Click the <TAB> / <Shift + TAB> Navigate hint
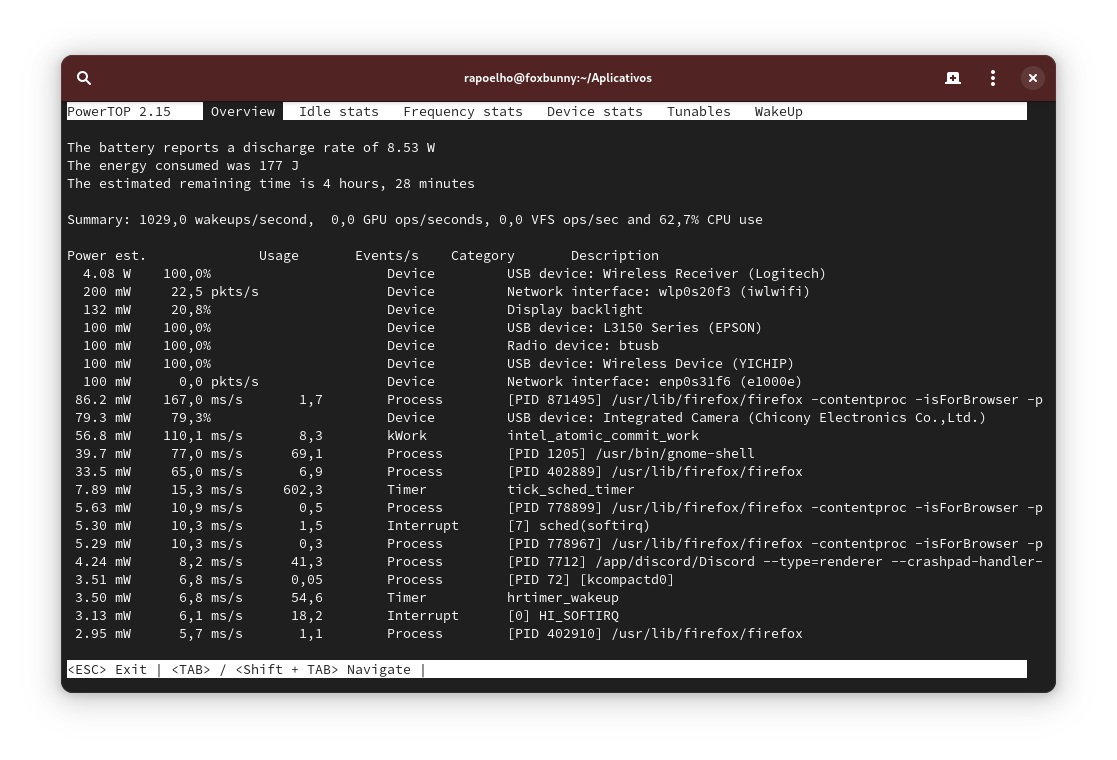Screen dimensions: 1117x760 coord(291,670)
